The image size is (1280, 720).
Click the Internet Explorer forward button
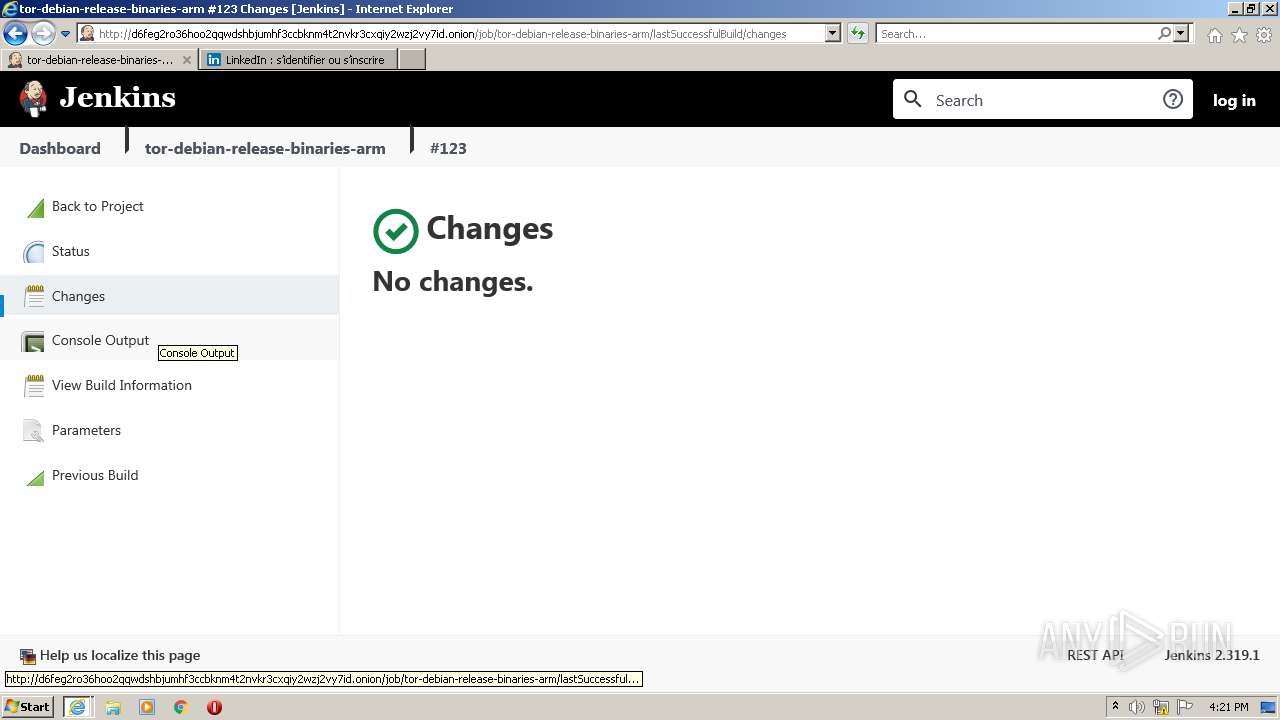(43, 34)
